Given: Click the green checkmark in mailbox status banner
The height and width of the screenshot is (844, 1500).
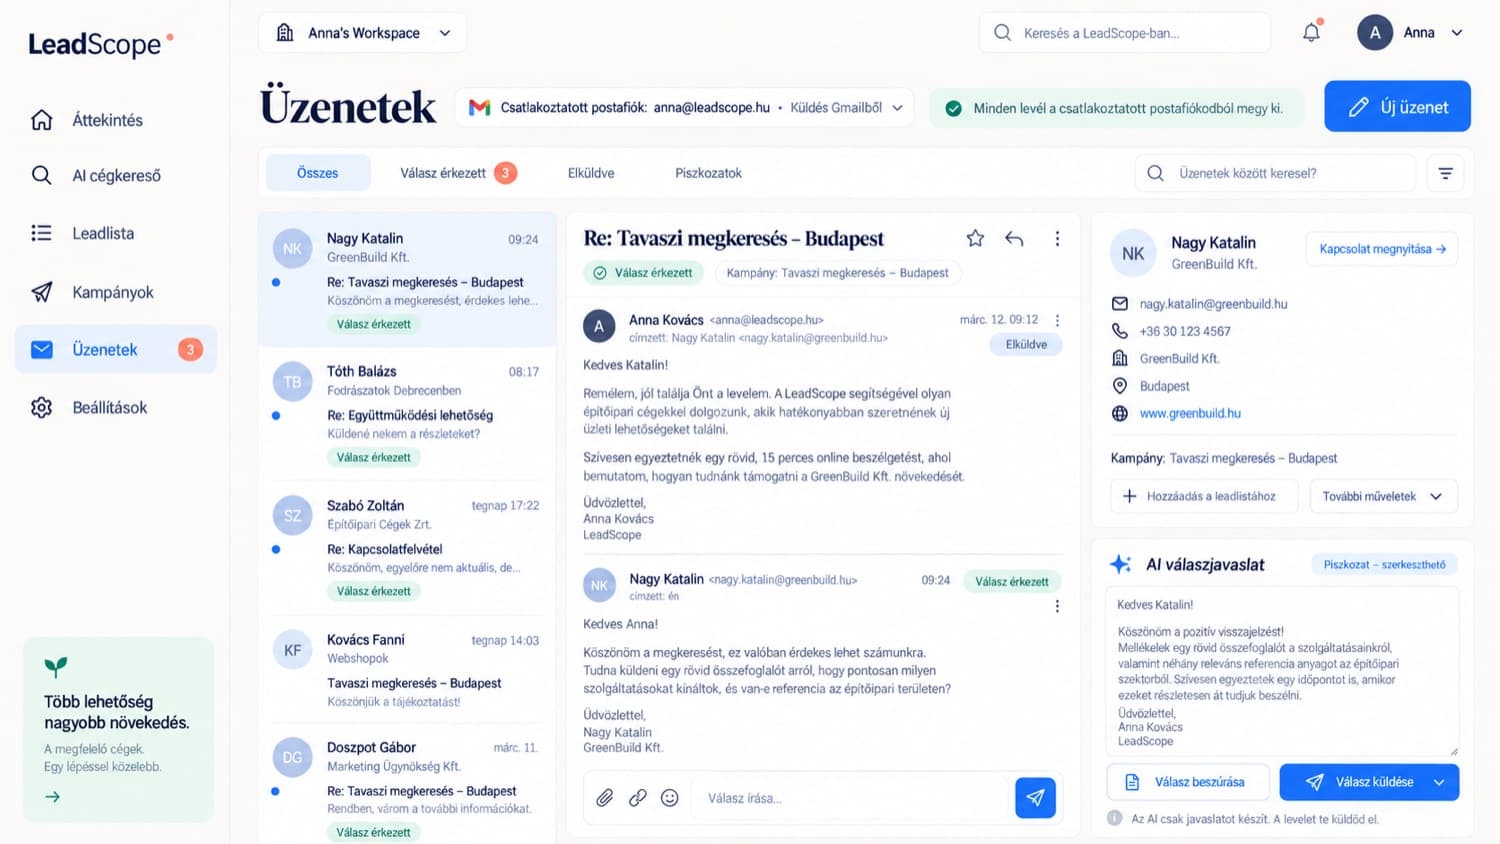Looking at the screenshot, I should pyautogui.click(x=954, y=108).
